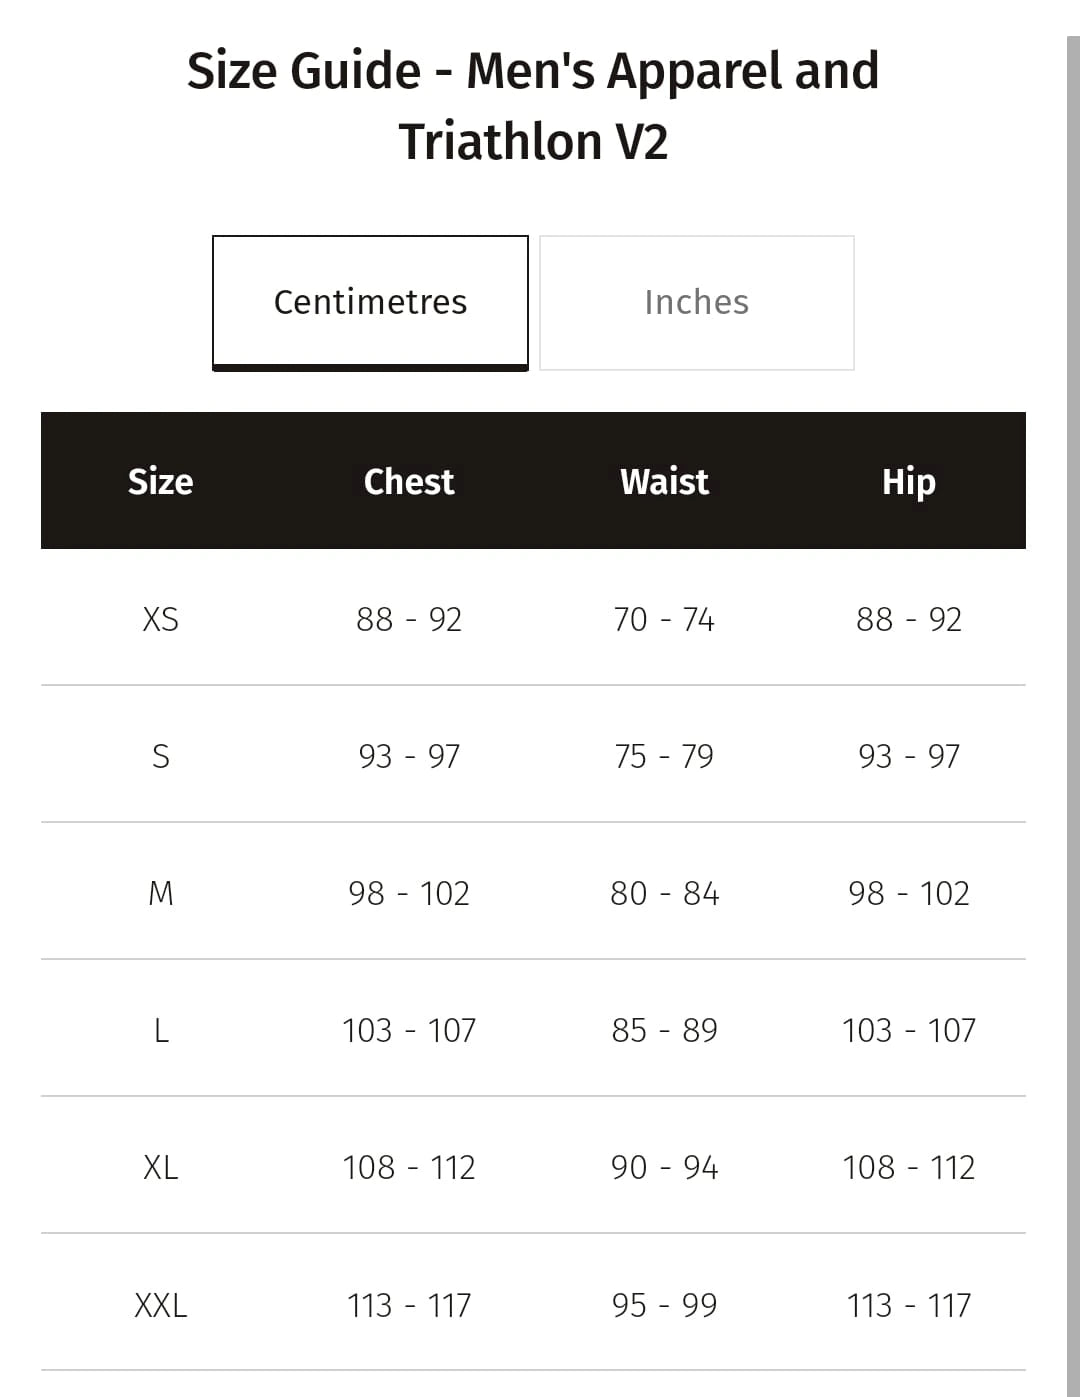The width and height of the screenshot is (1080, 1397).
Task: Click the XS size row label
Action: [160, 619]
